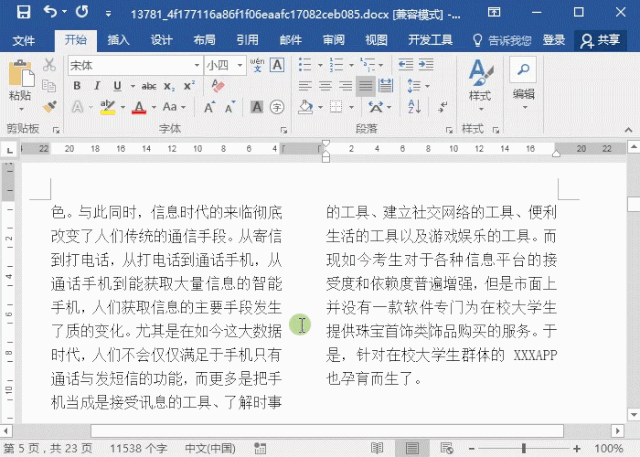Viewport: 640px width, 457px height.
Task: Open the 文件 menu
Action: pyautogui.click(x=23, y=40)
